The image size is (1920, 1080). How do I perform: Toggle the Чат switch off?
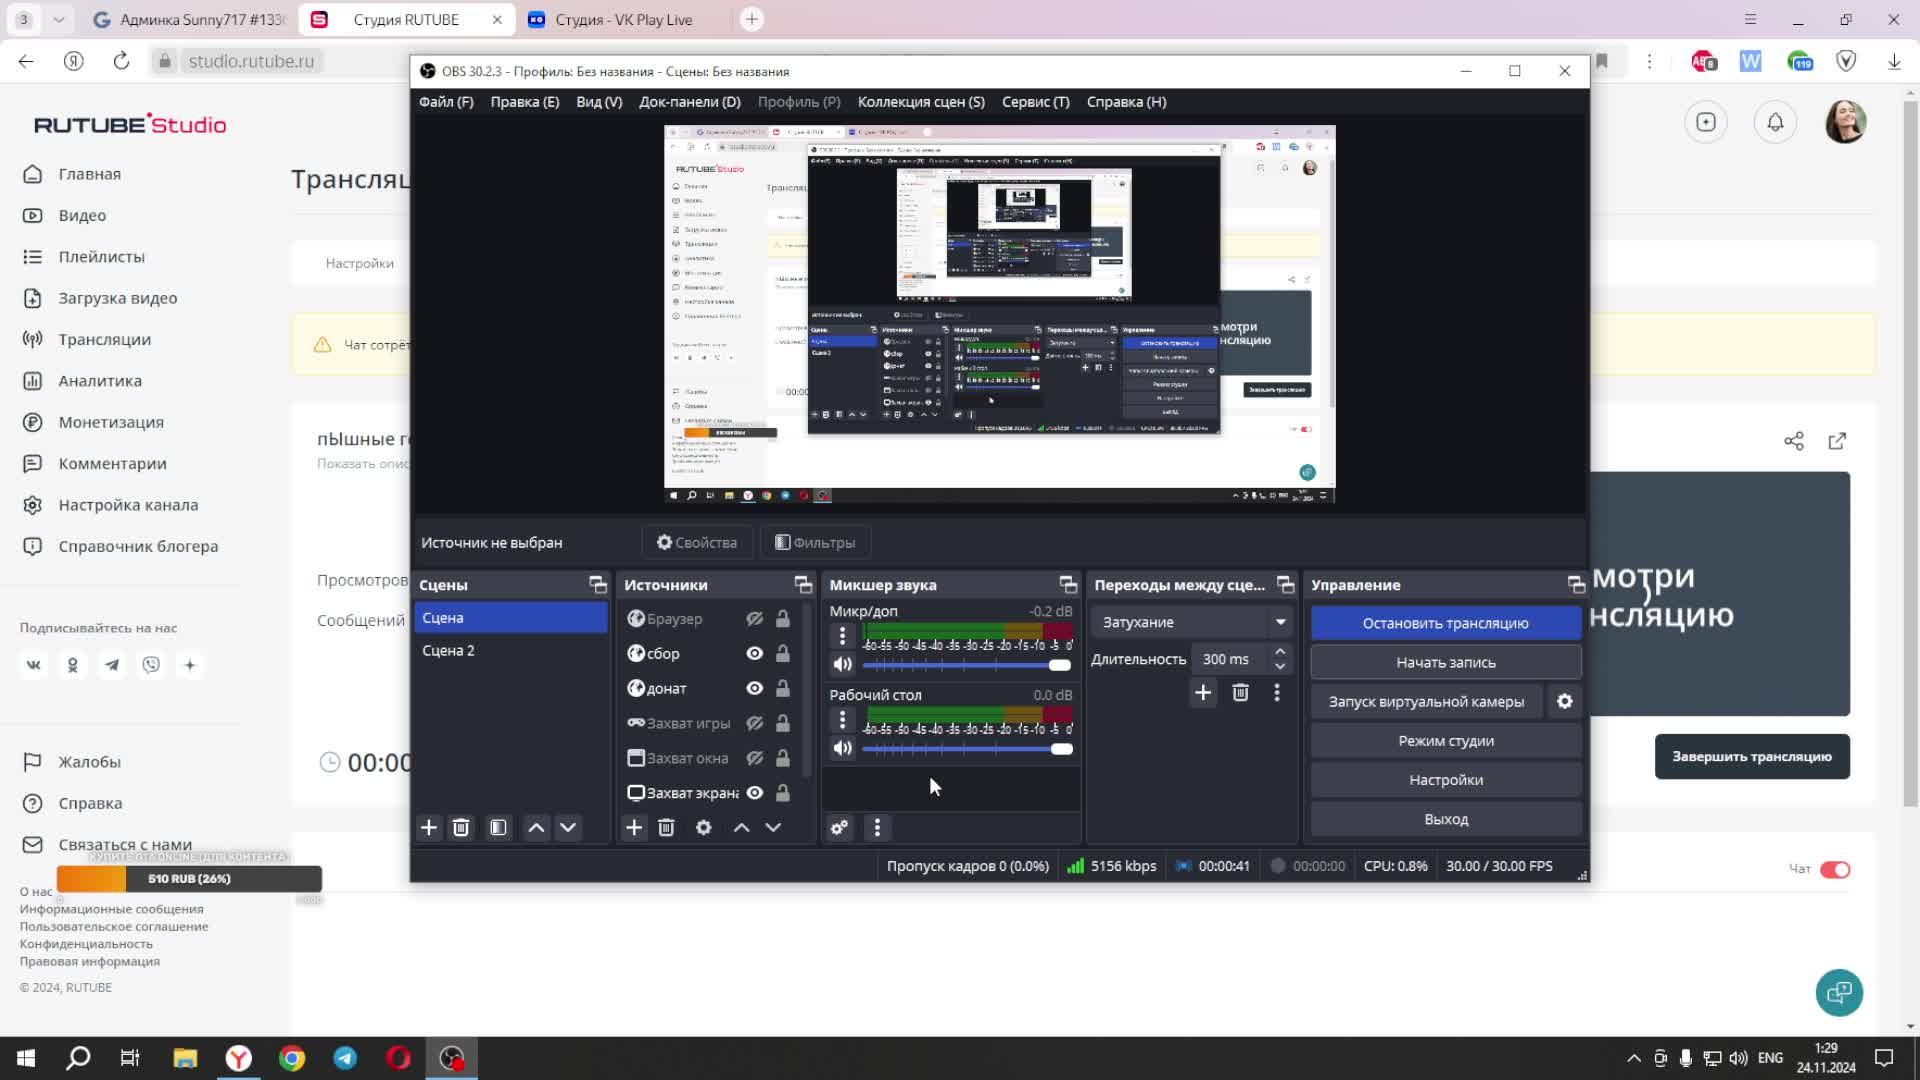pyautogui.click(x=1835, y=870)
